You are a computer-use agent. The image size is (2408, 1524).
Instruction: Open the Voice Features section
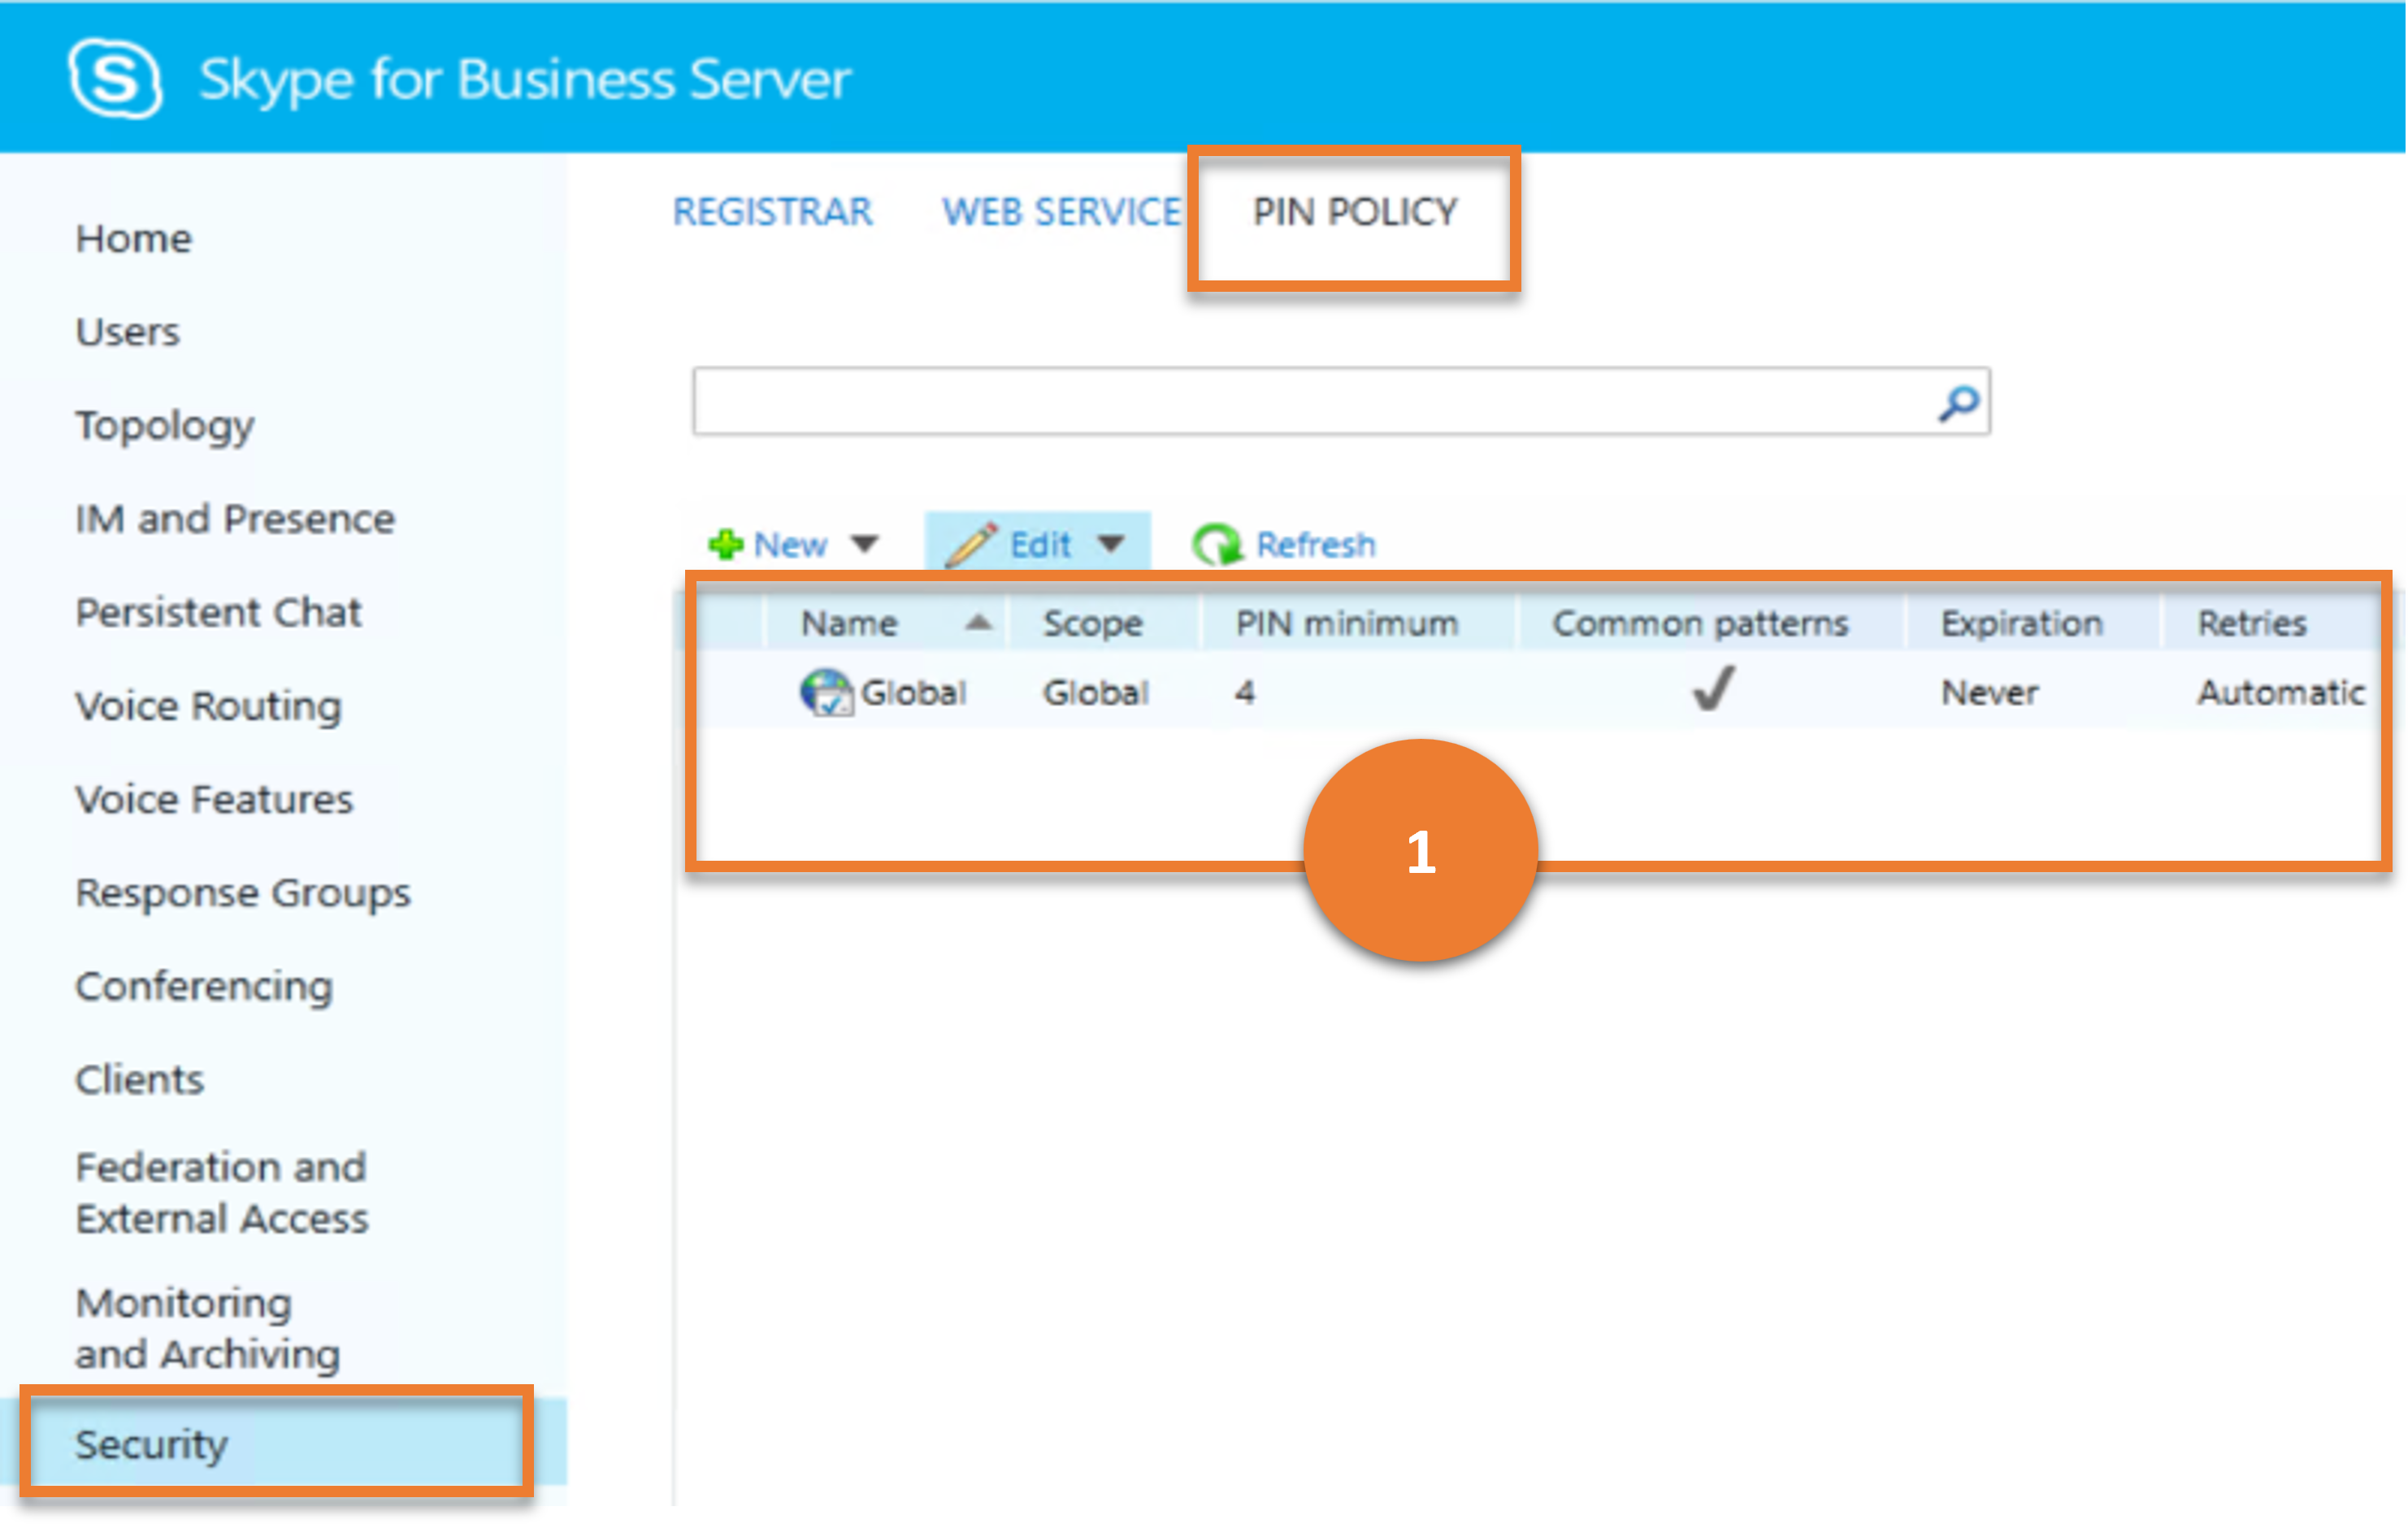tap(215, 799)
